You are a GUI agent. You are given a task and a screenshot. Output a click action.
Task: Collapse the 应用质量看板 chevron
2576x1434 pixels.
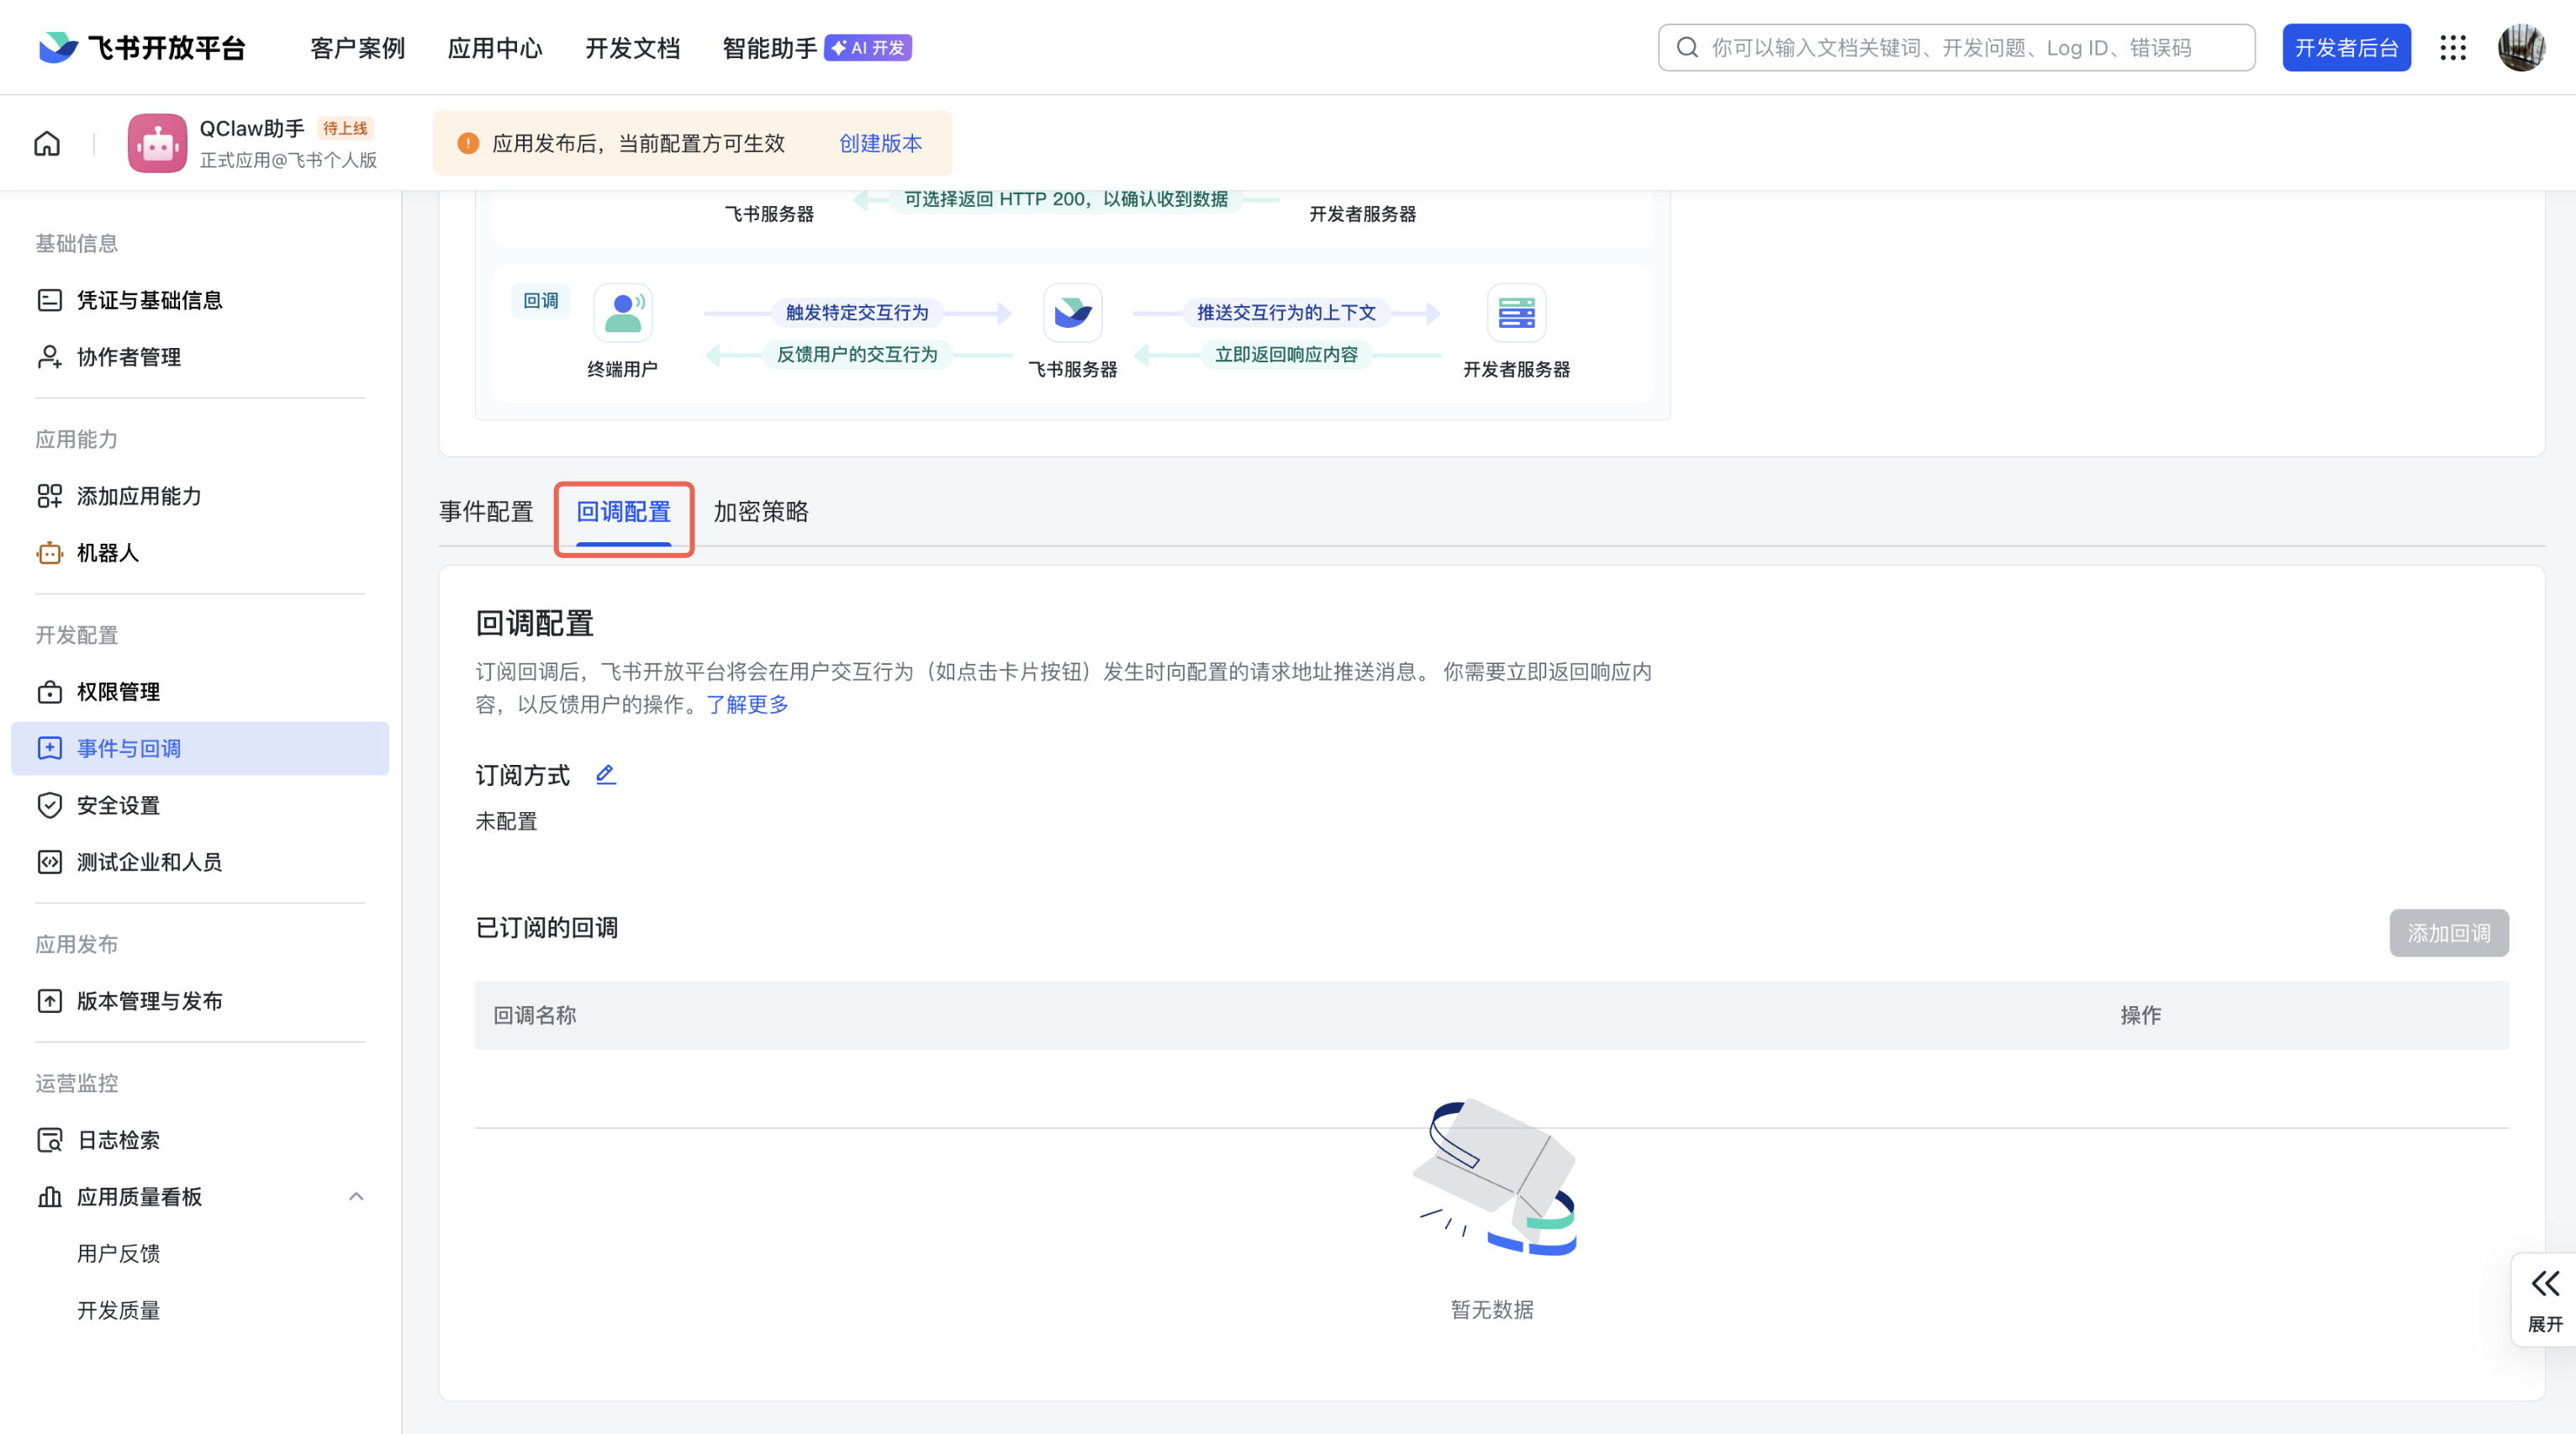point(356,1196)
